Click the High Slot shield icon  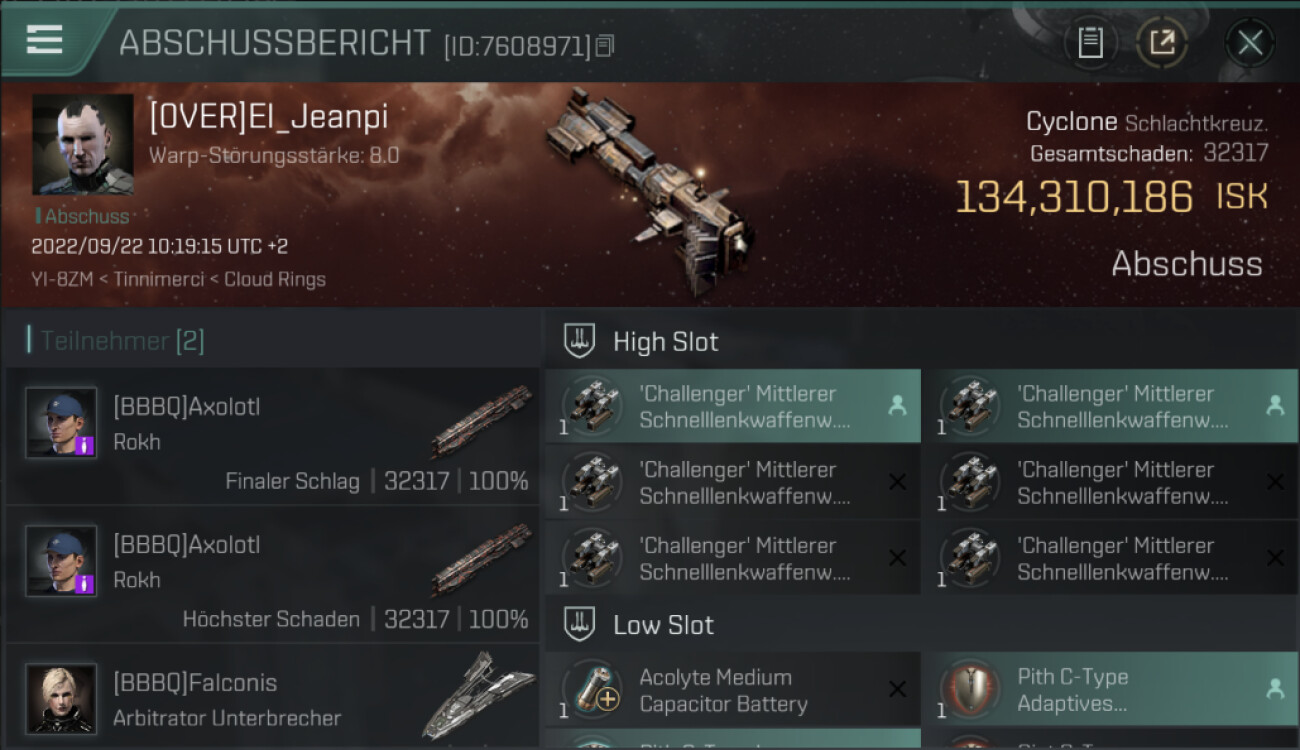(580, 341)
